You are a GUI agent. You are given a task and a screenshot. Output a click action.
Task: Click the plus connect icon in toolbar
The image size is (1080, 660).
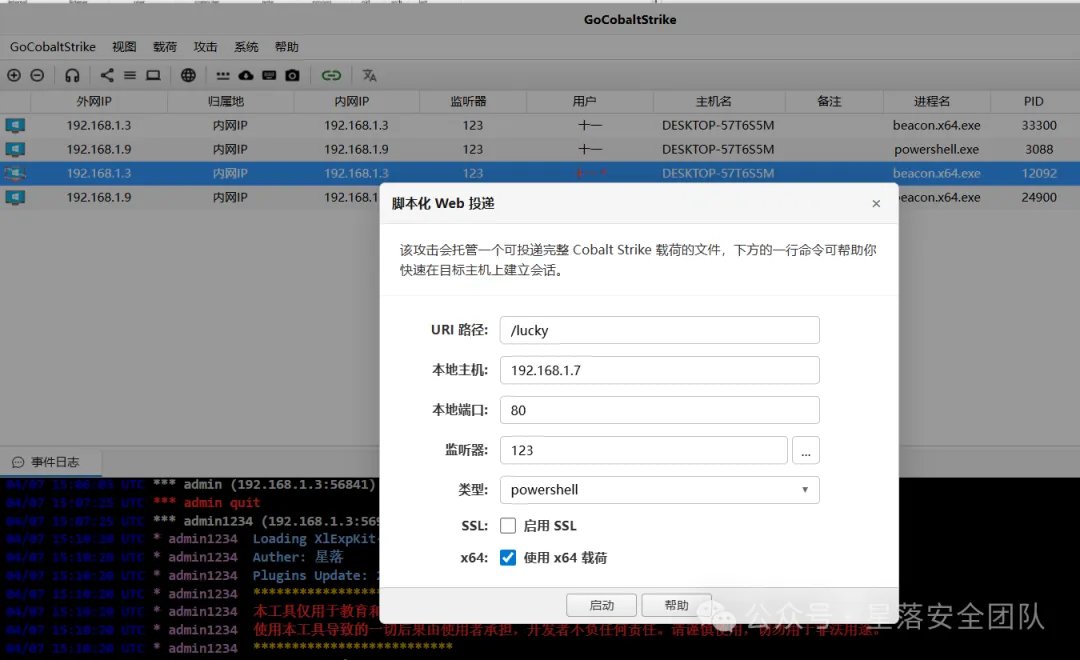(14, 75)
